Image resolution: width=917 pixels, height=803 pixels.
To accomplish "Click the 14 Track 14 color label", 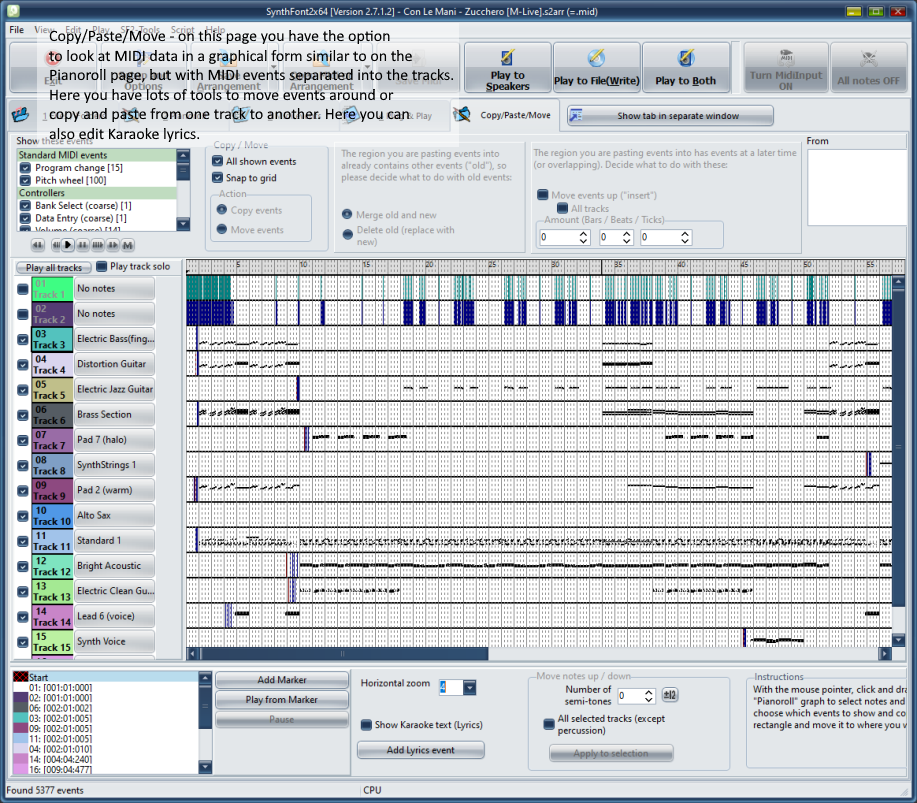I will pos(53,616).
